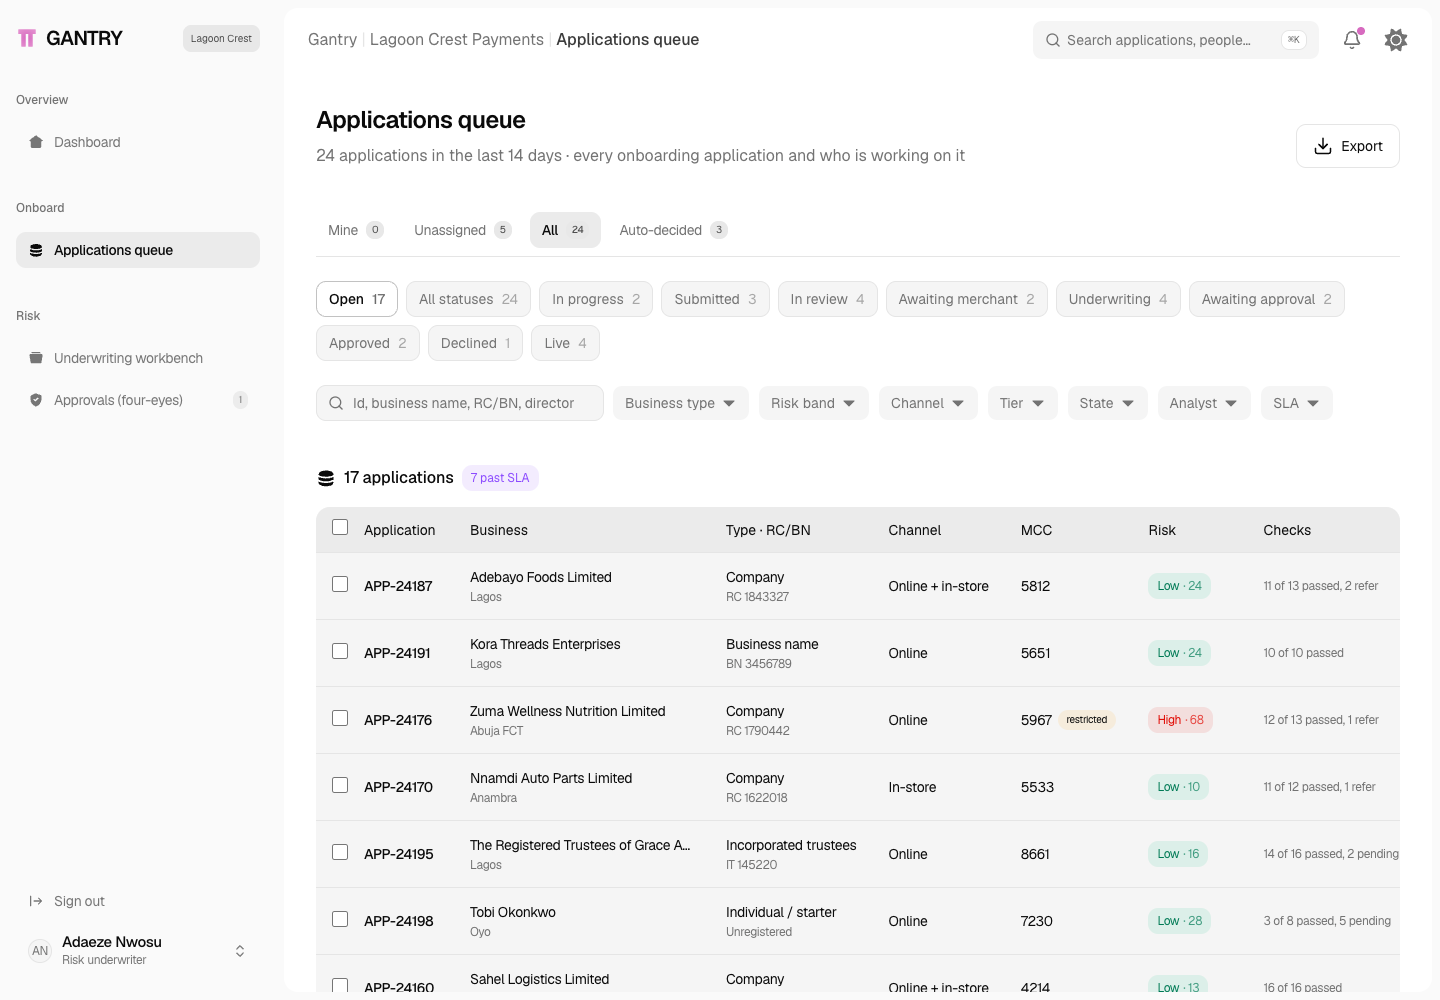Expand the Channel filter dropdown
The image size is (1440, 1000).
click(928, 403)
